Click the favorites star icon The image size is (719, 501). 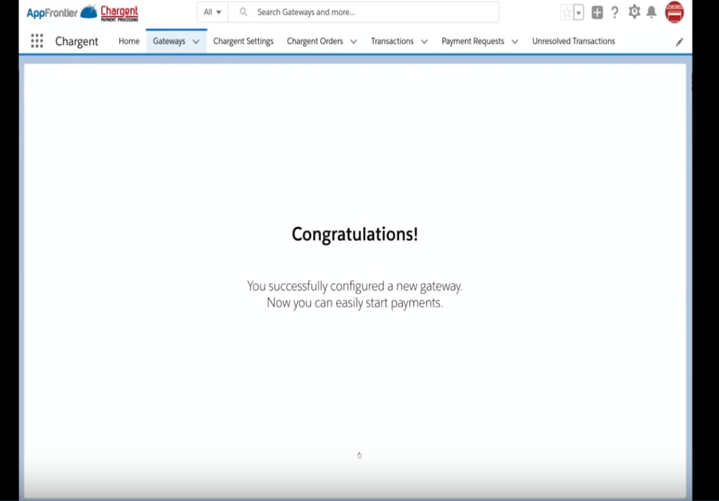[567, 13]
